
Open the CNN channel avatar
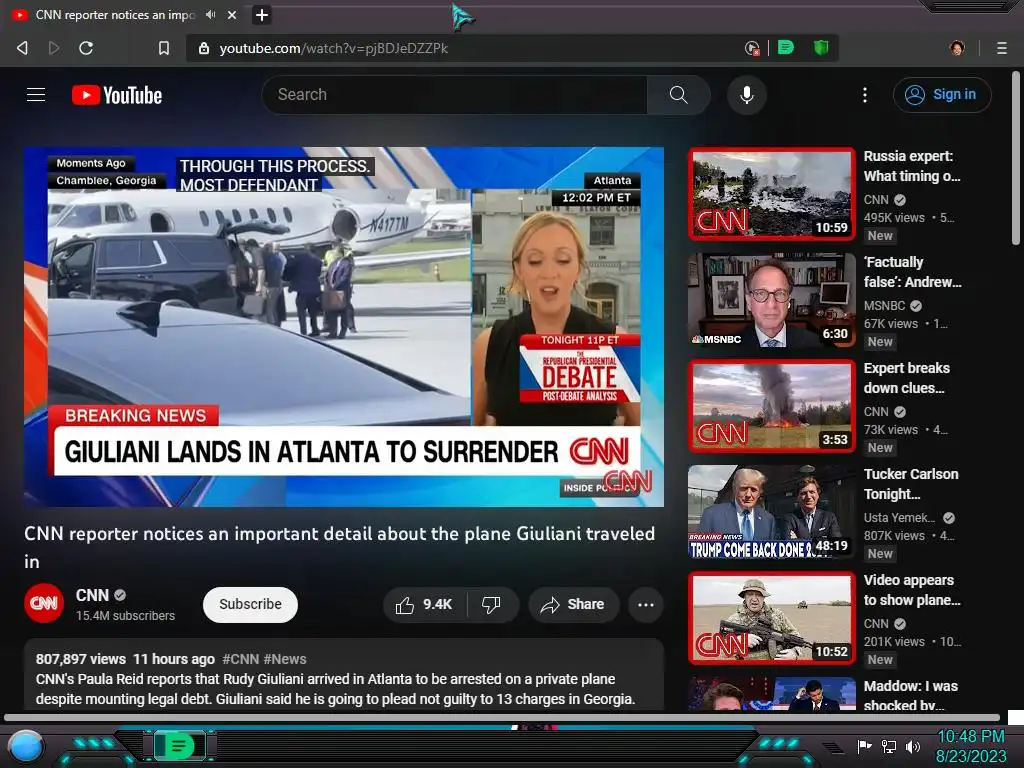[x=44, y=603]
